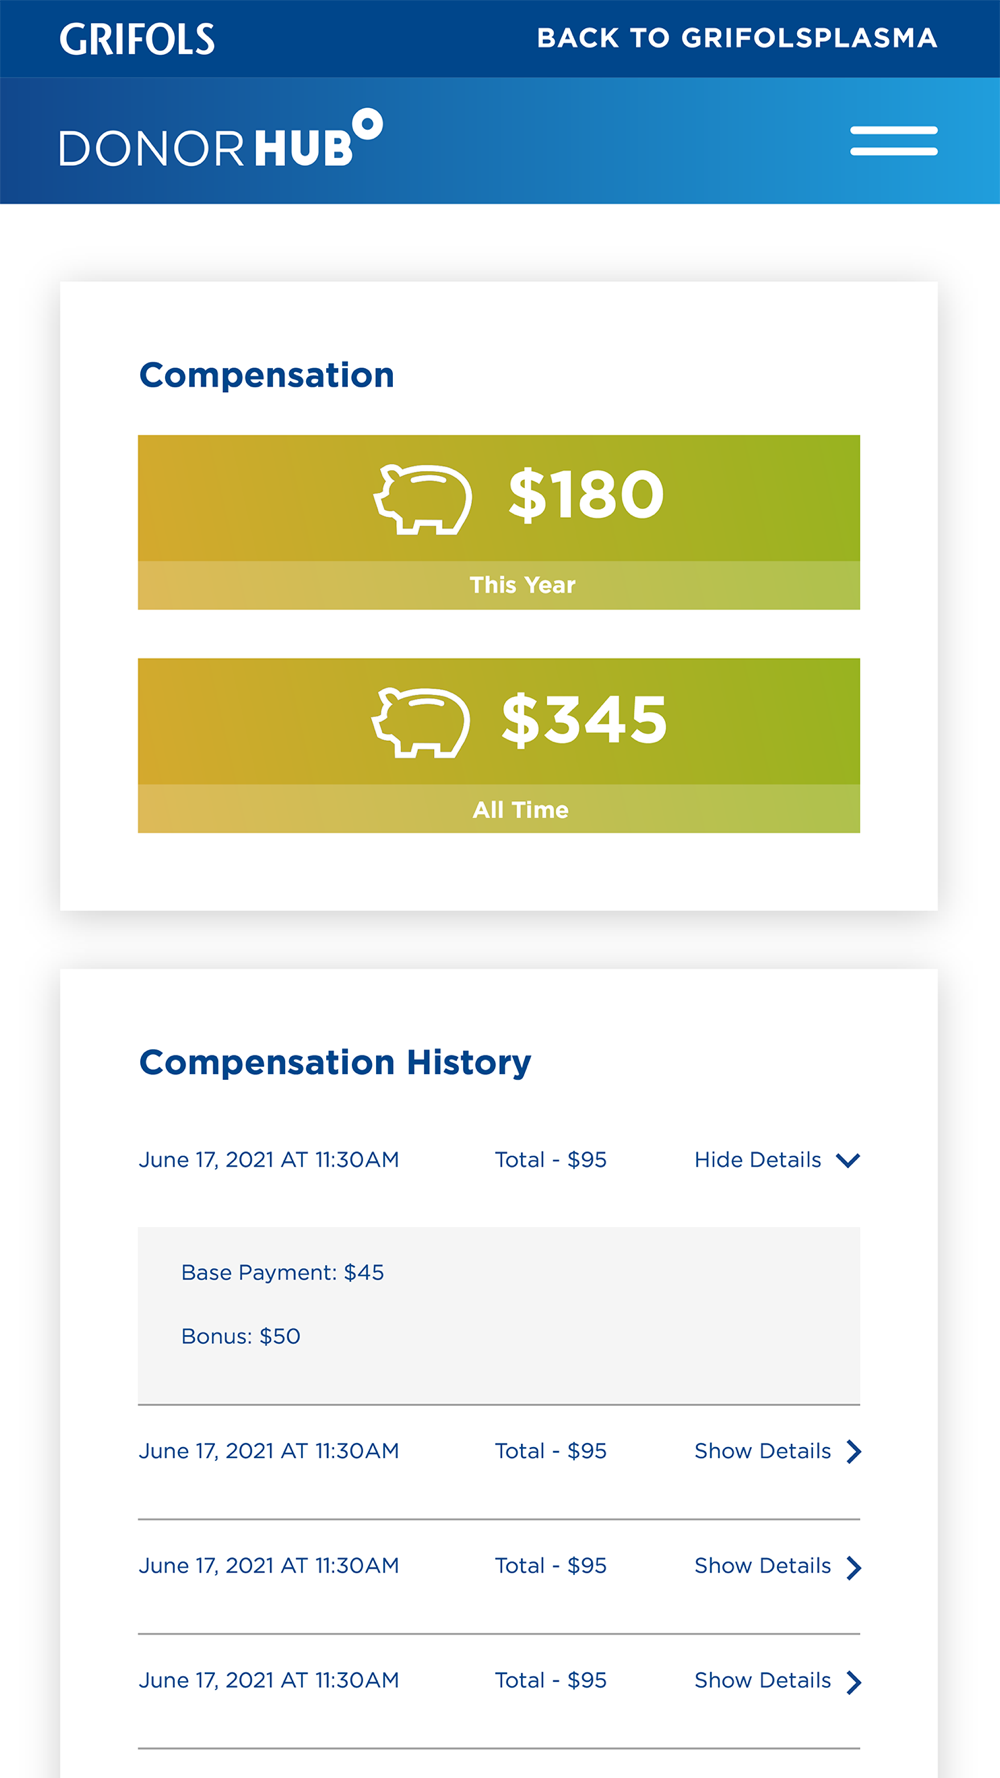Click the right chevron on the second history entry
Screen dimensions: 1000x1778
pyautogui.click(x=853, y=1452)
